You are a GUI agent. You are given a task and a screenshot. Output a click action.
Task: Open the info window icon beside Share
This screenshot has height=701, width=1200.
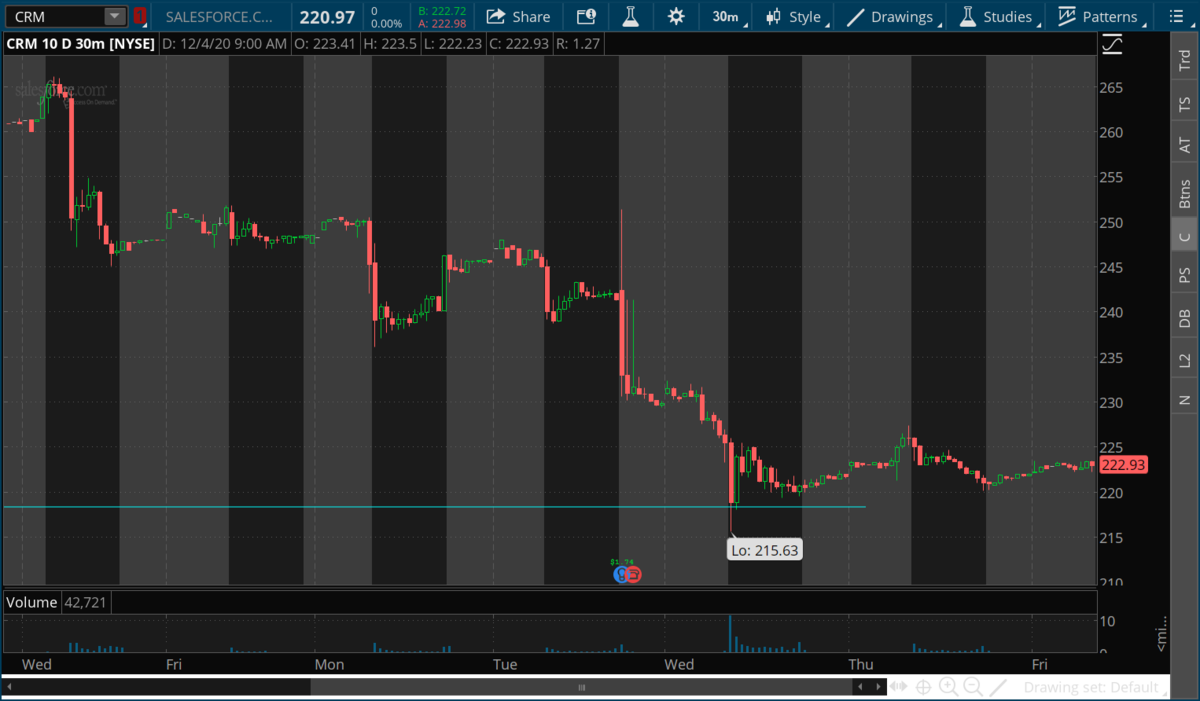click(x=586, y=16)
